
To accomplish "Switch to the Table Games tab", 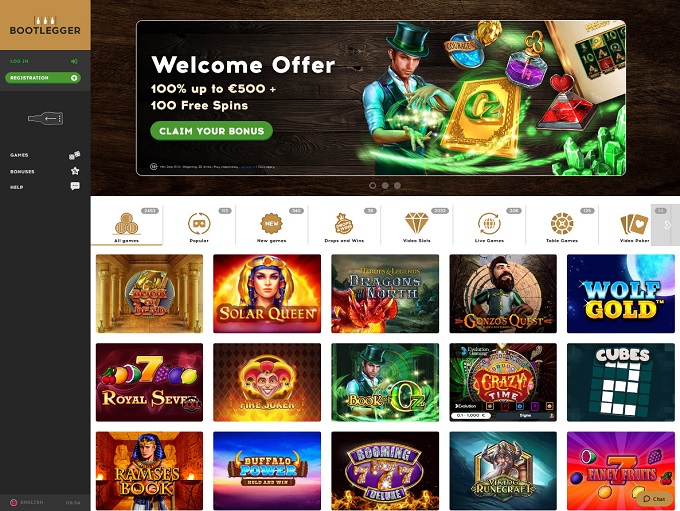I will pos(562,226).
